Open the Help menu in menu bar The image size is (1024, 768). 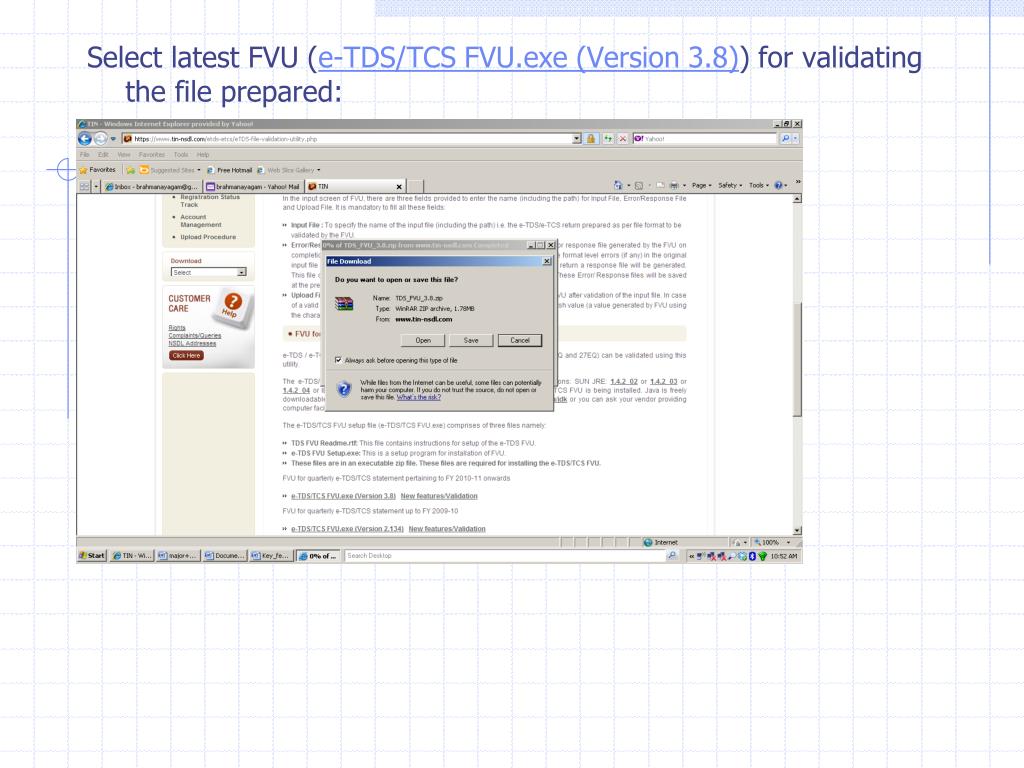pos(203,155)
